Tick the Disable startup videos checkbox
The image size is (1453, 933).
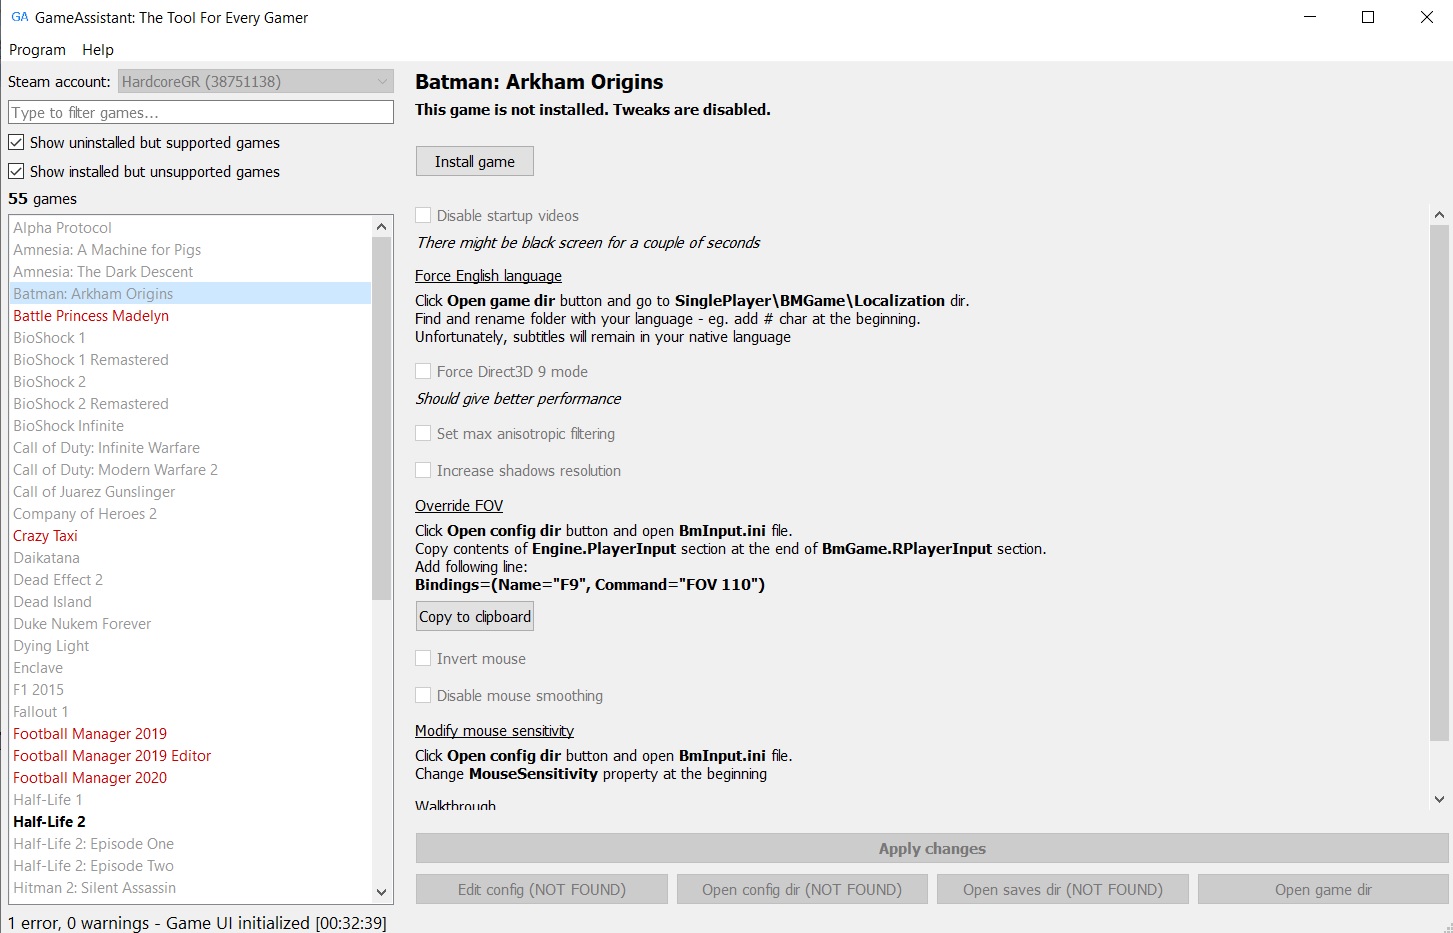(423, 215)
